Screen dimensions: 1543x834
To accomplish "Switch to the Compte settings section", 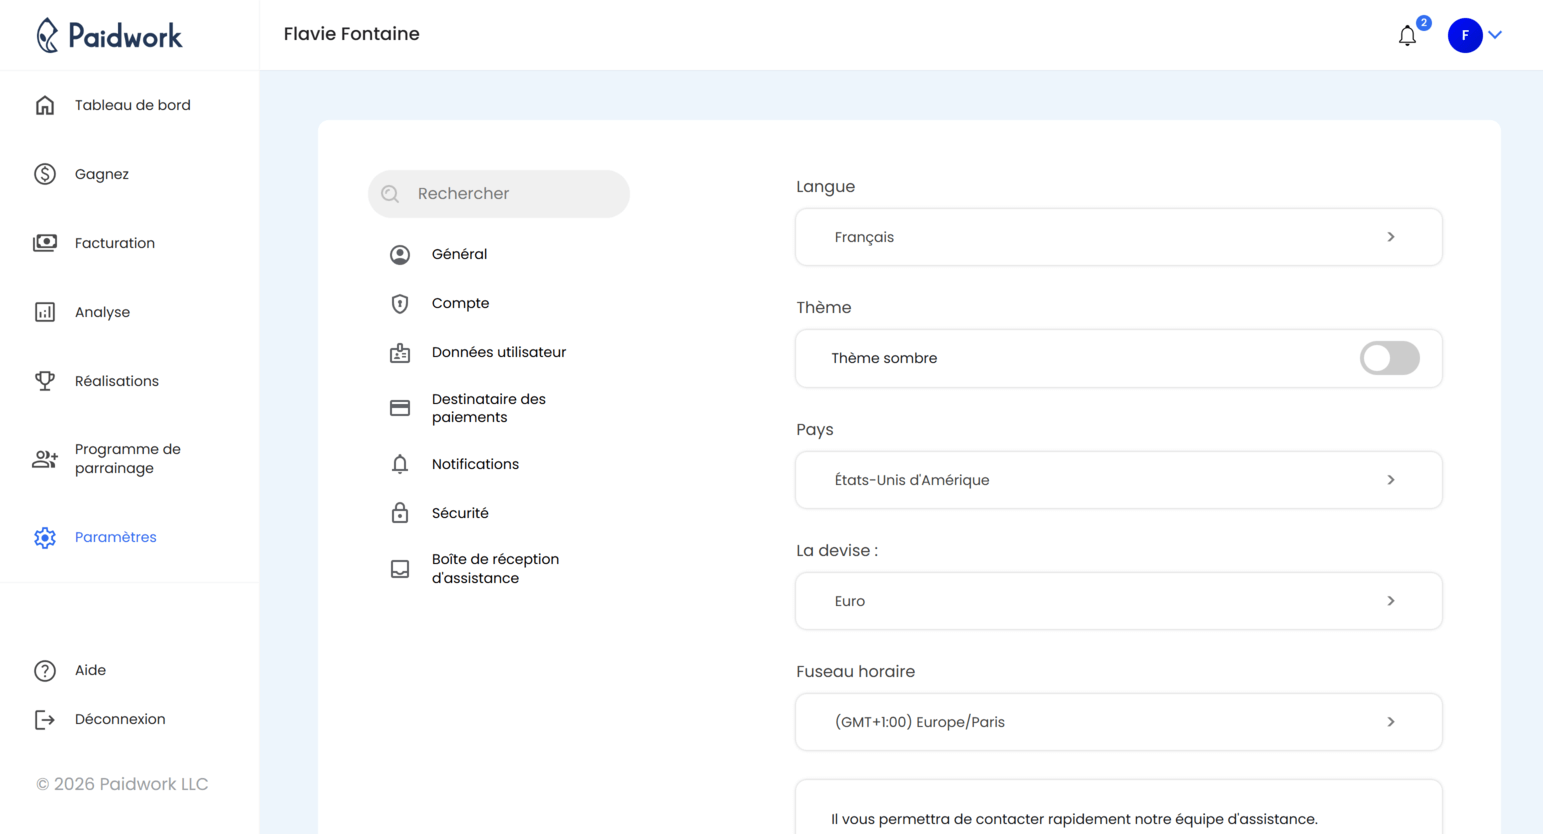I will [460, 303].
